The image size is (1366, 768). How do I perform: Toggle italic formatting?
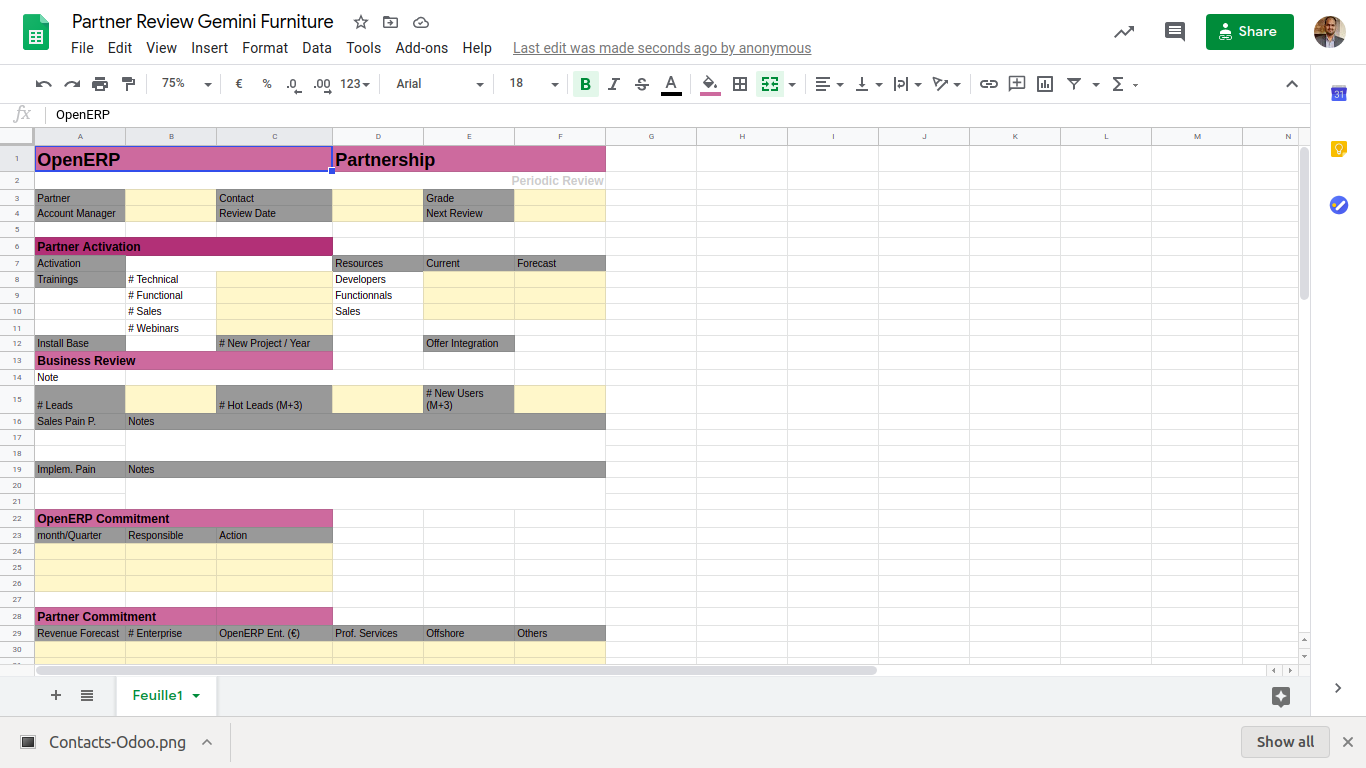614,84
